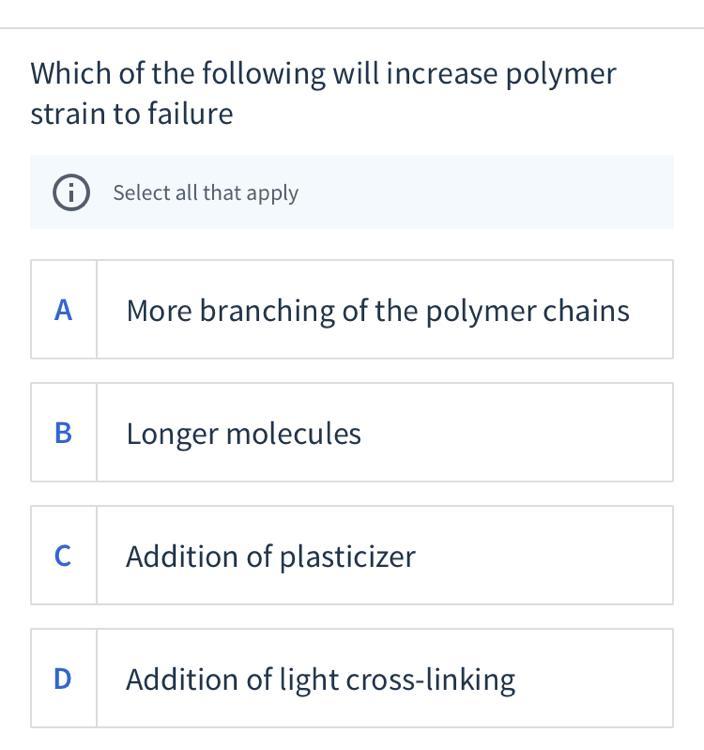Select the 'Longer molecules' answer
The image size is (704, 750).
pyautogui.click(x=243, y=434)
